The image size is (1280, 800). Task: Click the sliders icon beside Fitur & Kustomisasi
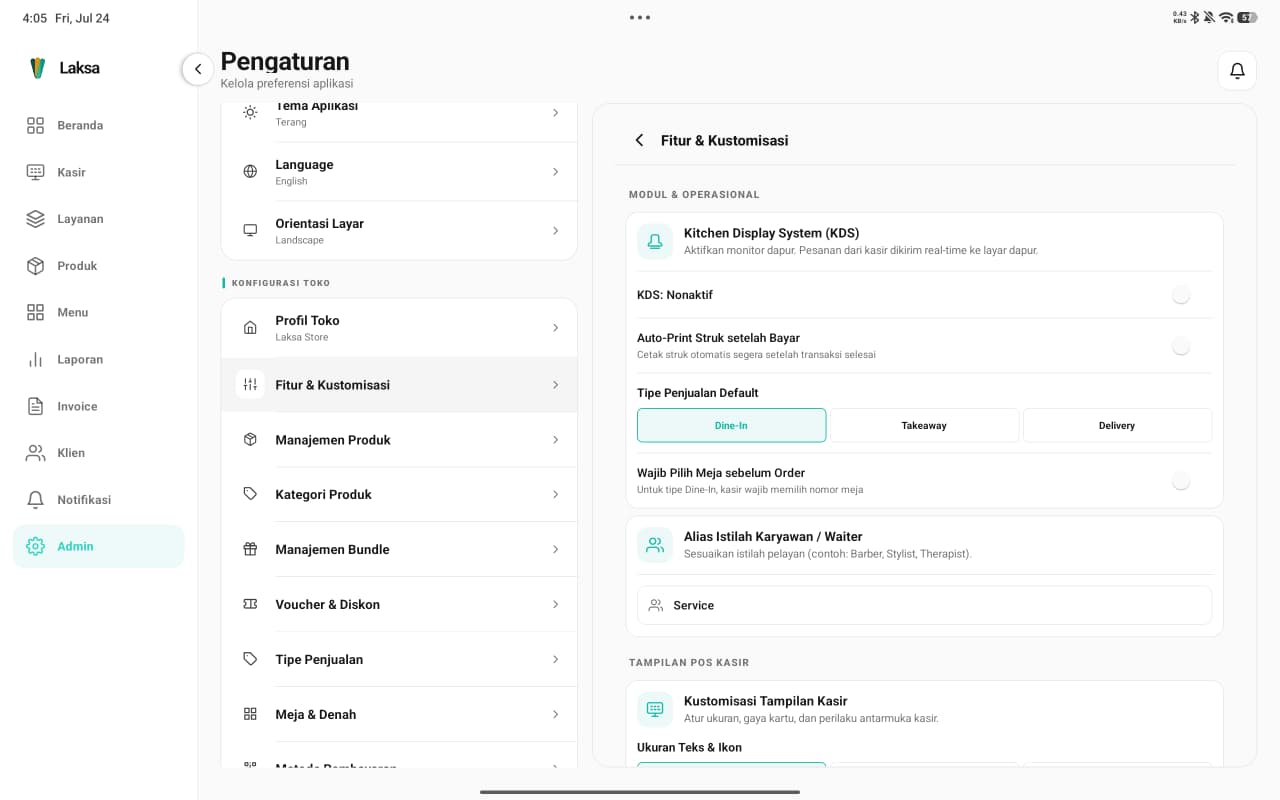pyautogui.click(x=250, y=385)
